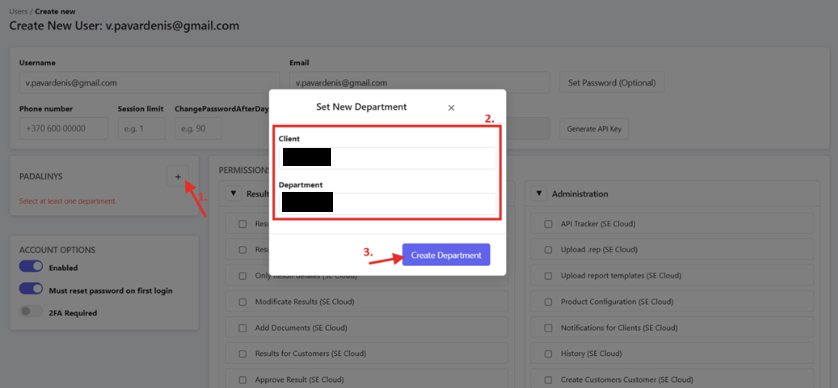Image resolution: width=838 pixels, height=388 pixels.
Task: Click the PADALINYS section title
Action: [x=41, y=176]
